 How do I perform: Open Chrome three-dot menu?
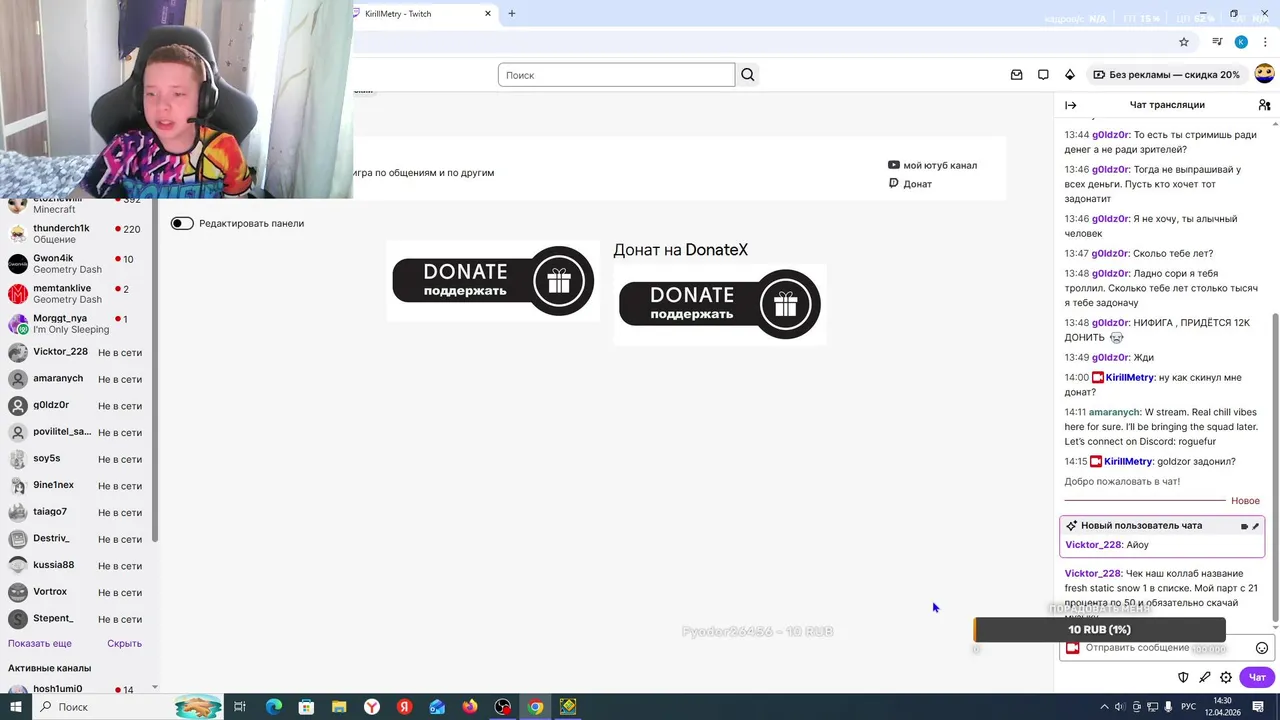point(1265,42)
